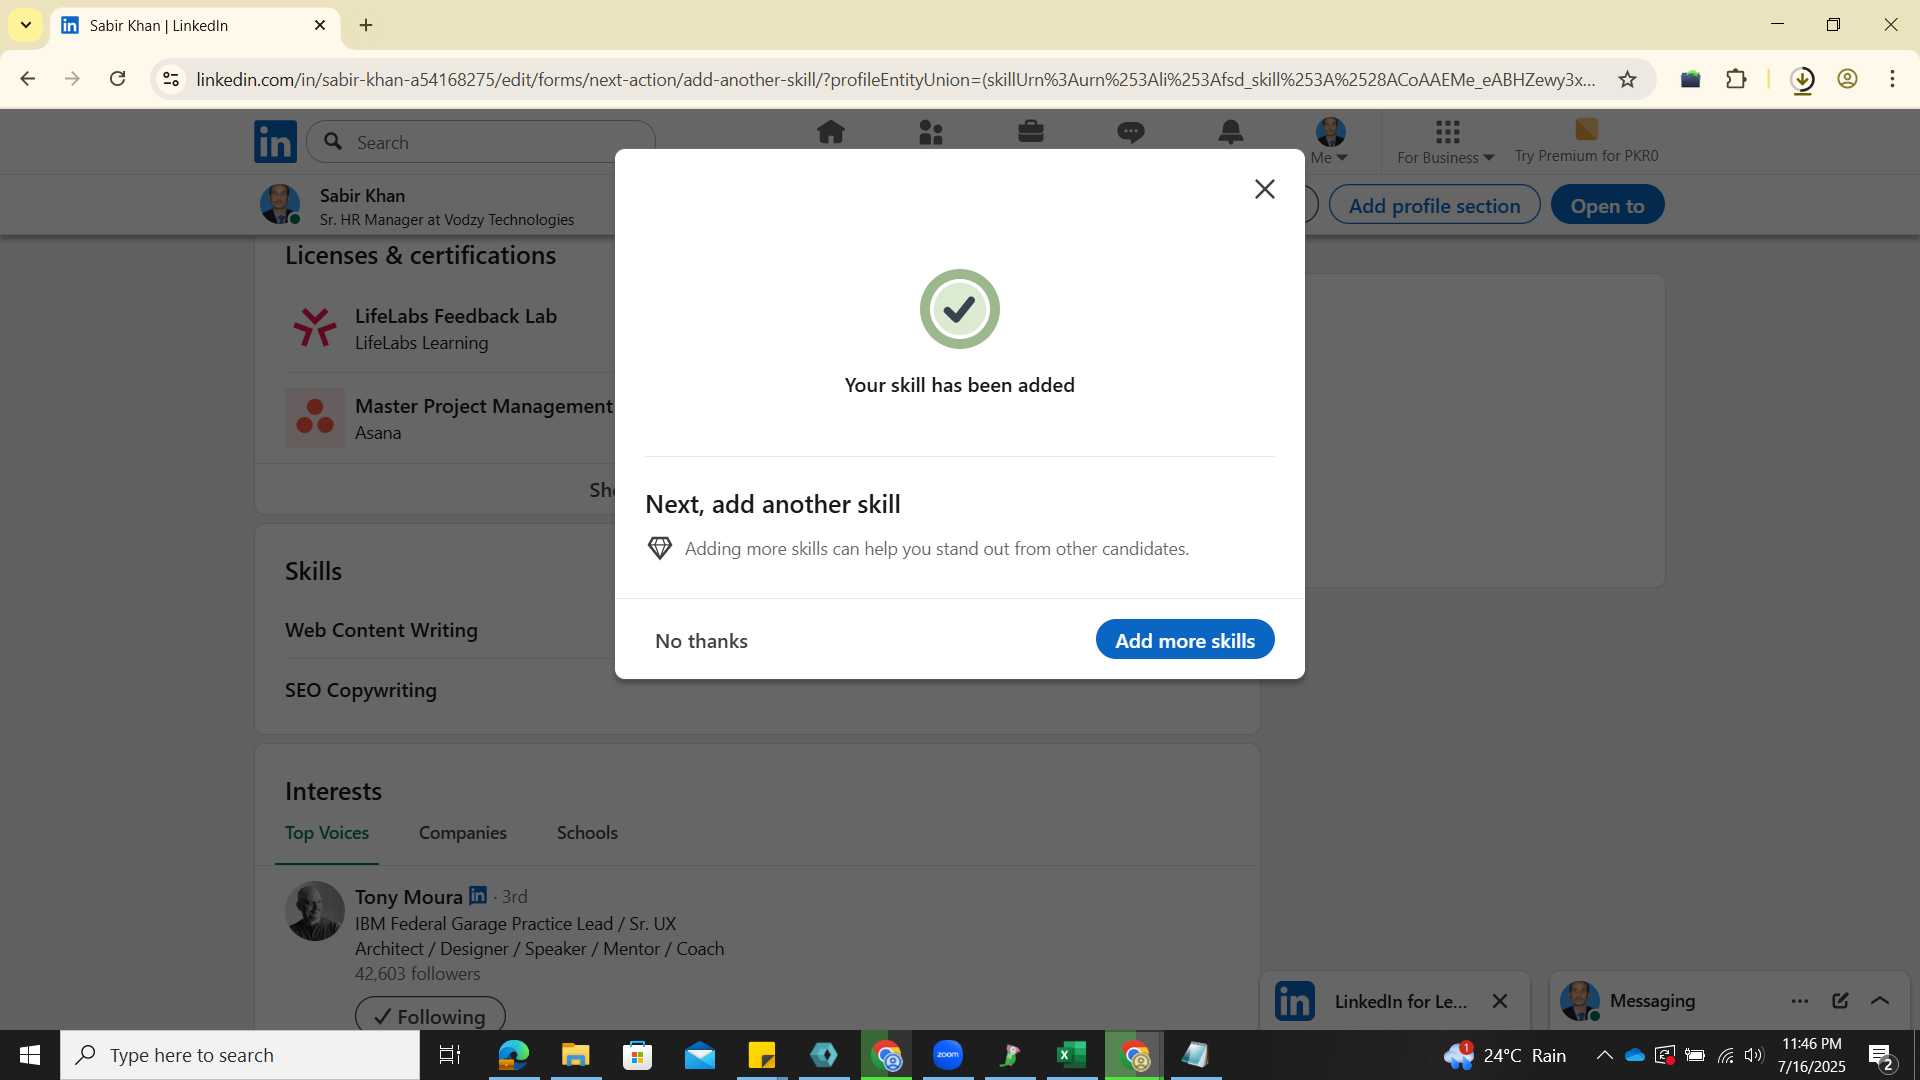Click Open to button
This screenshot has height=1080, width=1920.
tap(1607, 205)
